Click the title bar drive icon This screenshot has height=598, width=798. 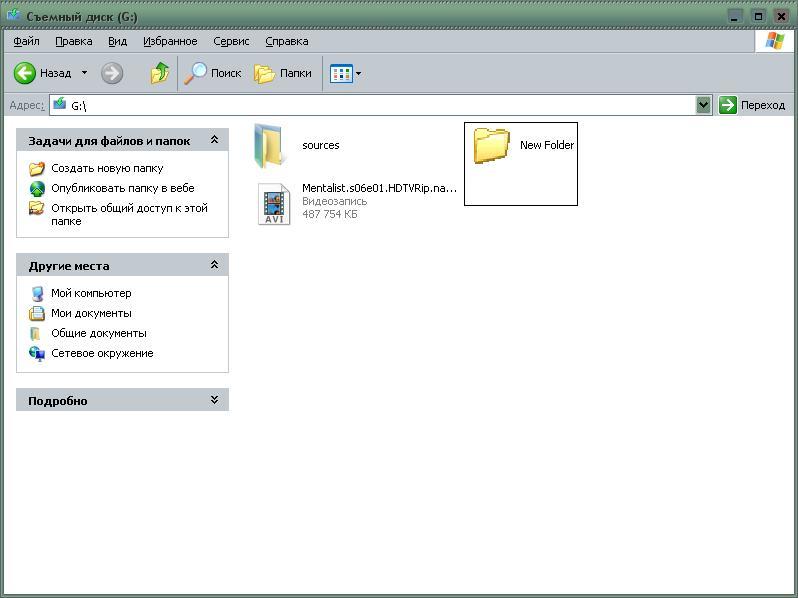13,16
